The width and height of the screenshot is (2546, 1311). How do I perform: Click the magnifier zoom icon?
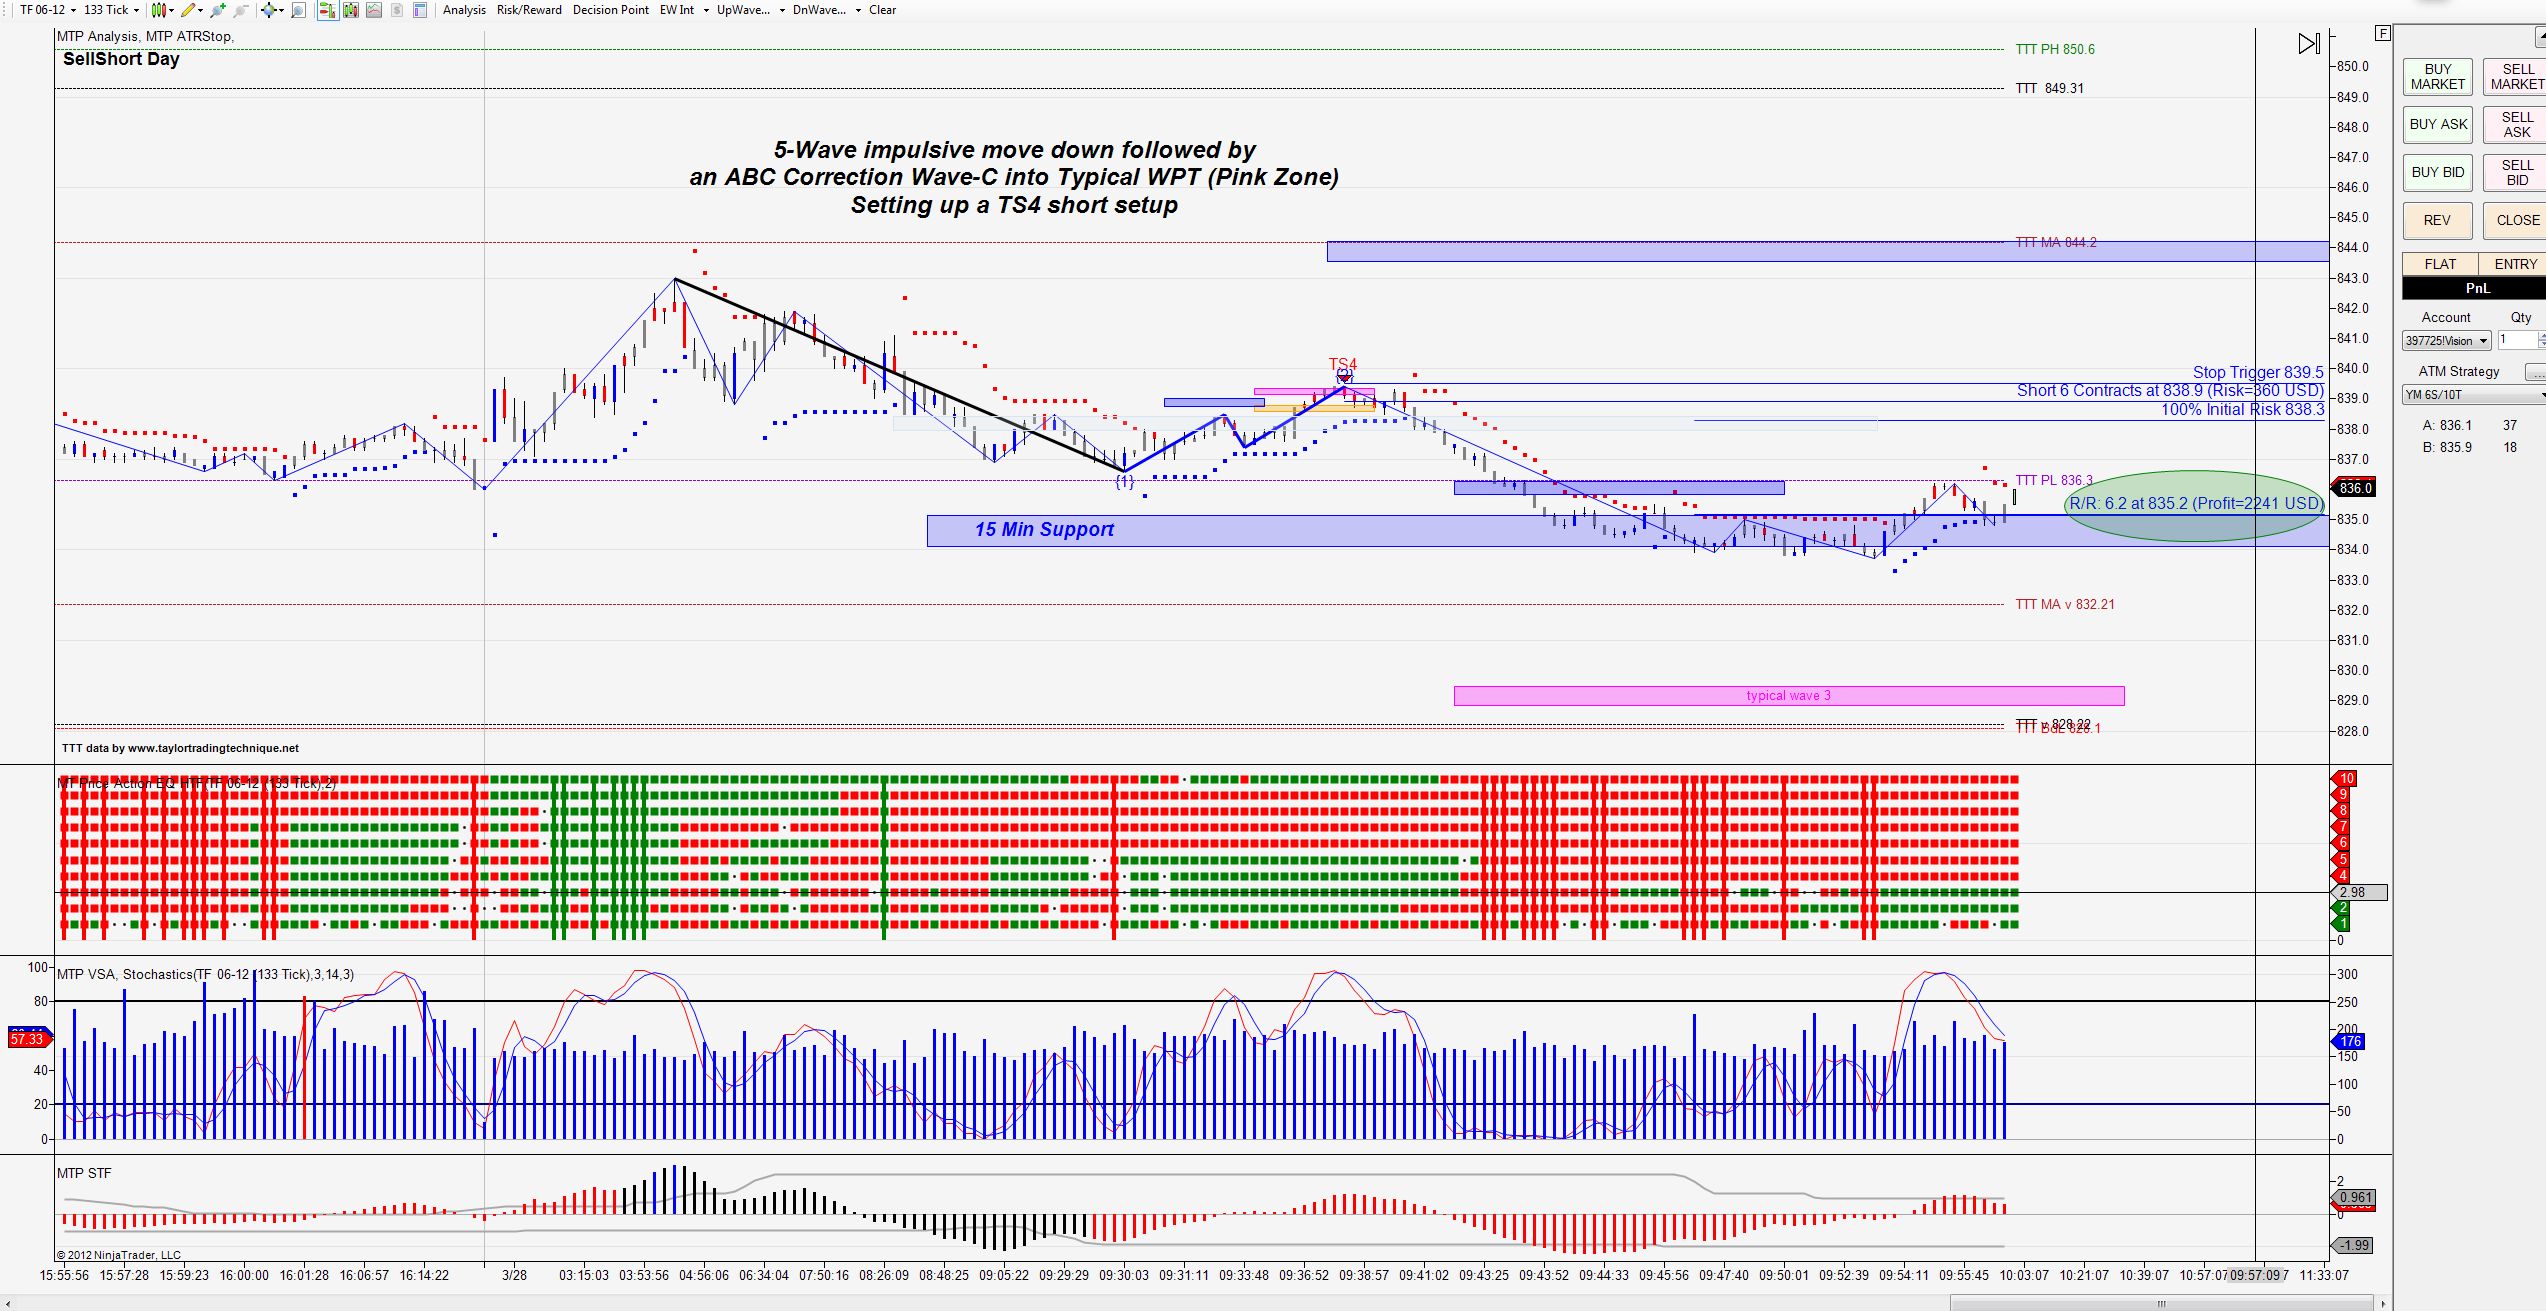[298, 10]
